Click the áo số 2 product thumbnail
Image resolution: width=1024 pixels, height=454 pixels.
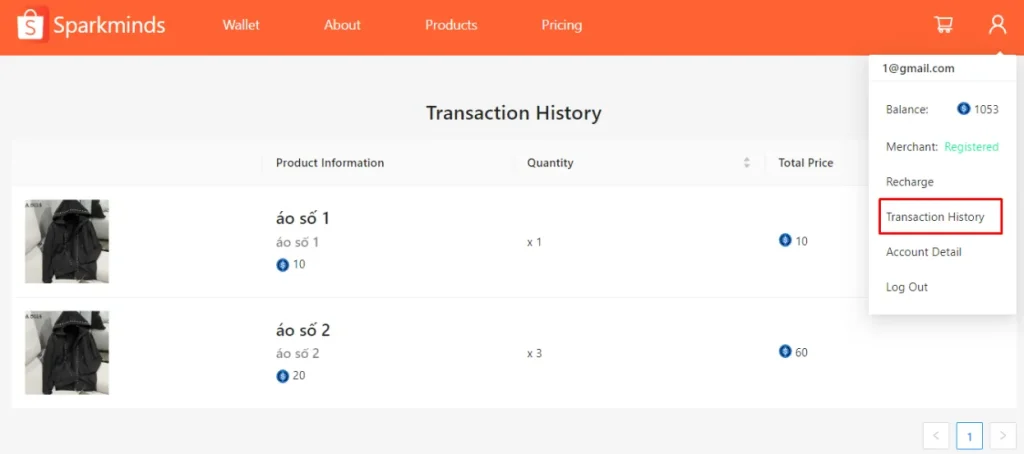coord(67,352)
